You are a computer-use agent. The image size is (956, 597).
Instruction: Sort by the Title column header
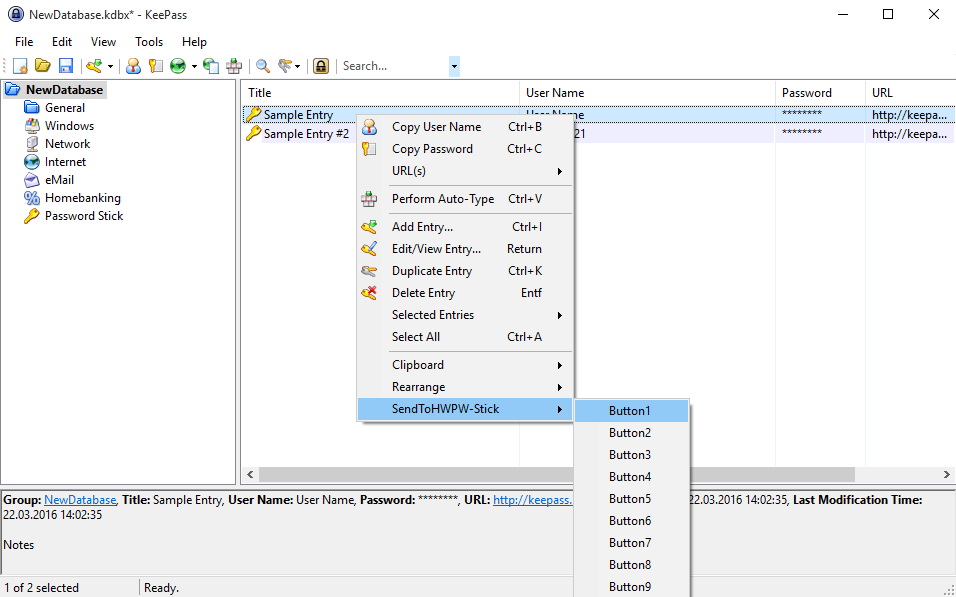tap(380, 93)
